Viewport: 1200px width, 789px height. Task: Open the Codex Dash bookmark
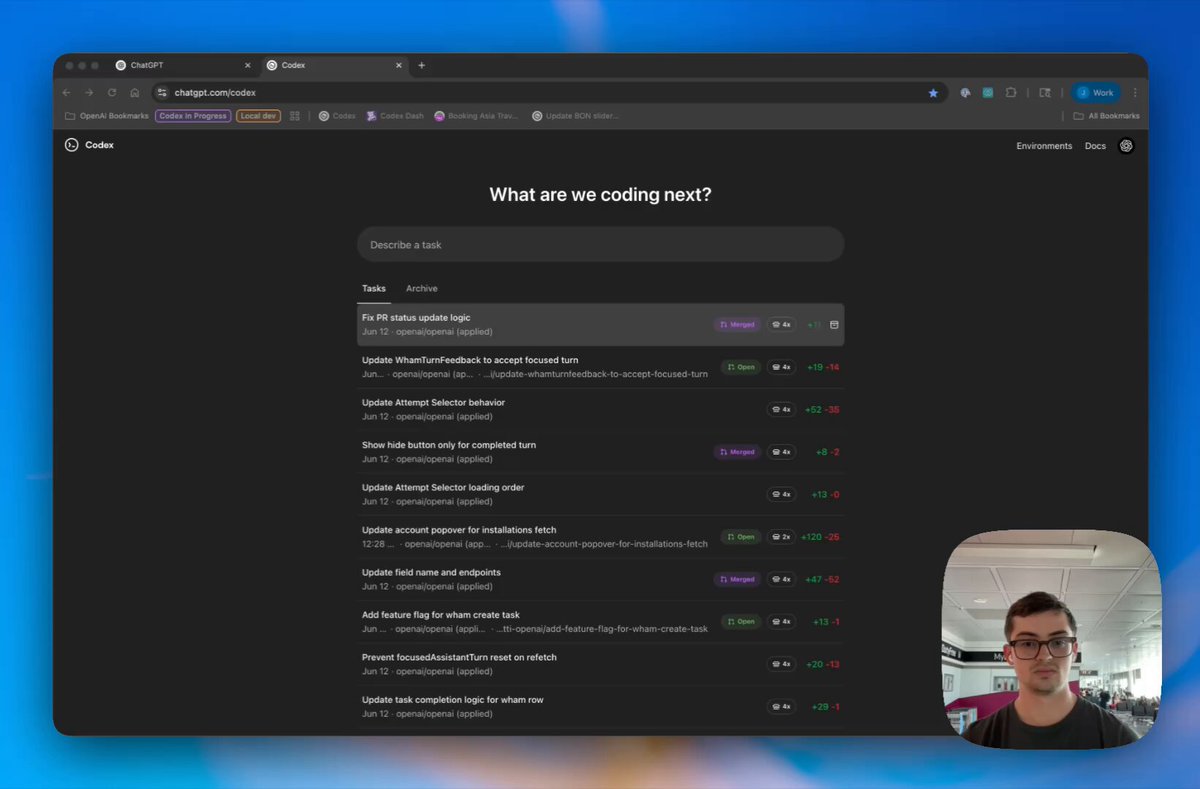click(395, 116)
